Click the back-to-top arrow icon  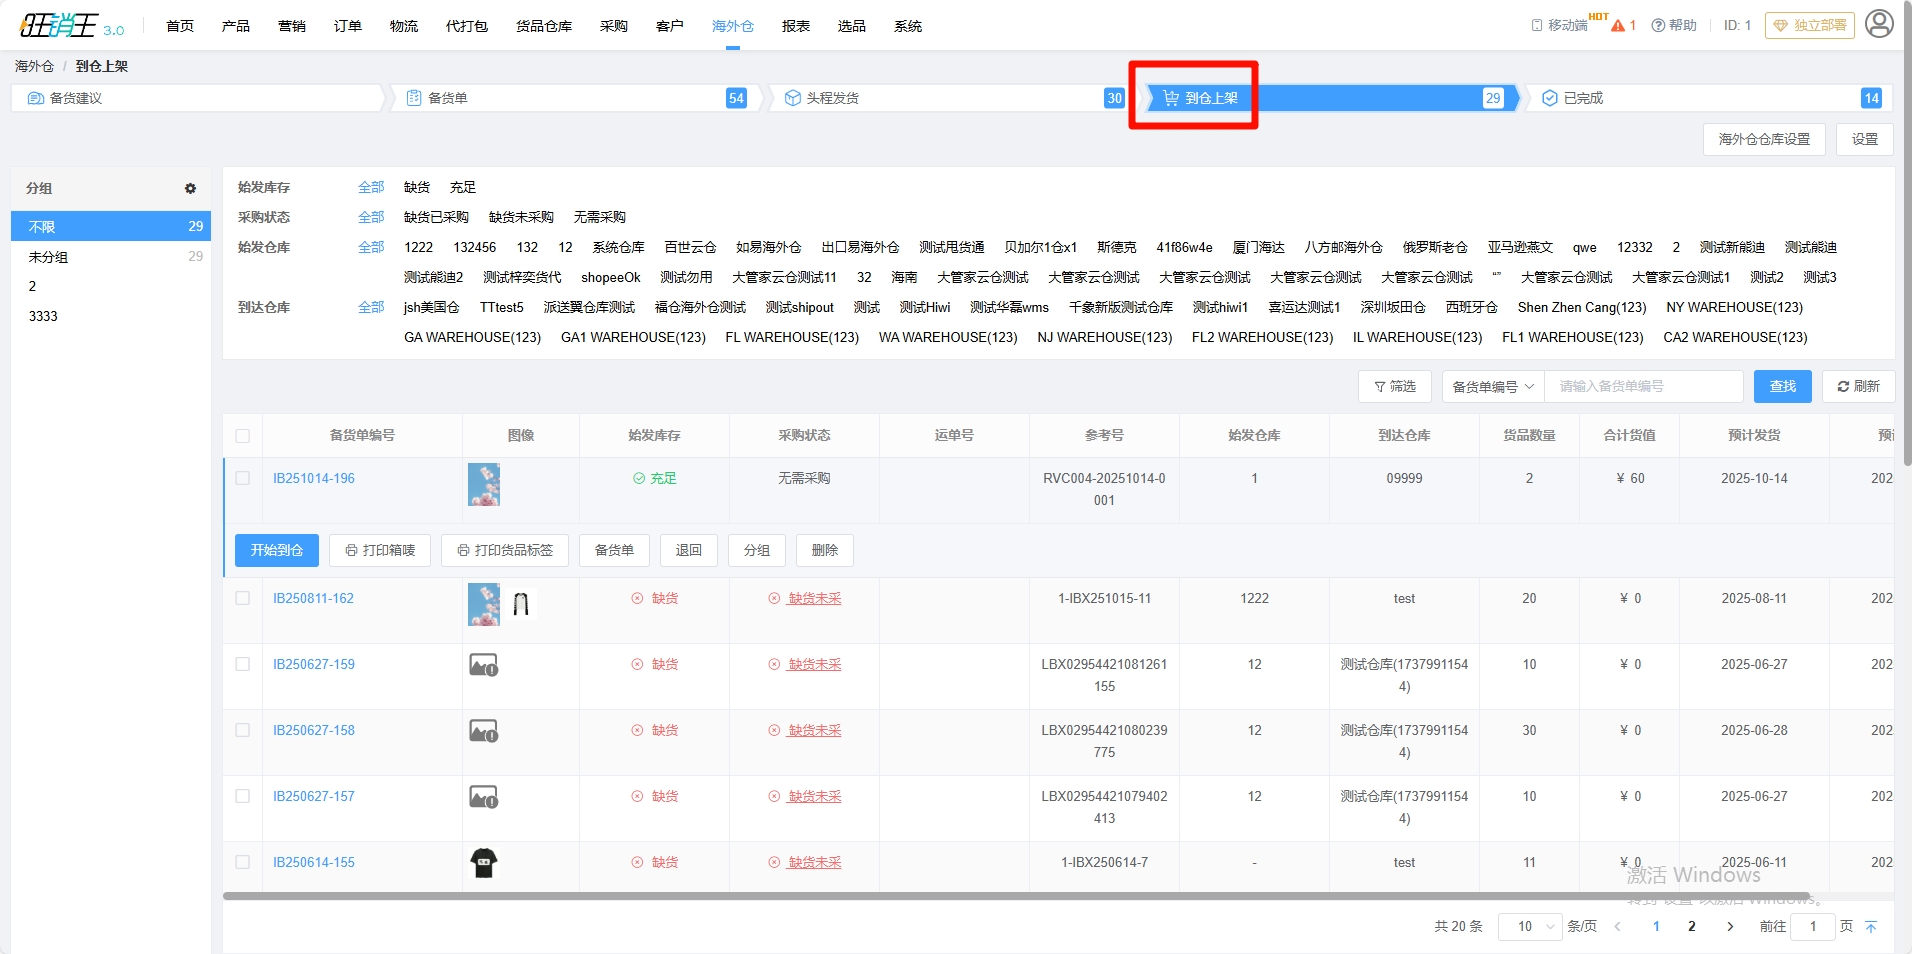[1871, 927]
